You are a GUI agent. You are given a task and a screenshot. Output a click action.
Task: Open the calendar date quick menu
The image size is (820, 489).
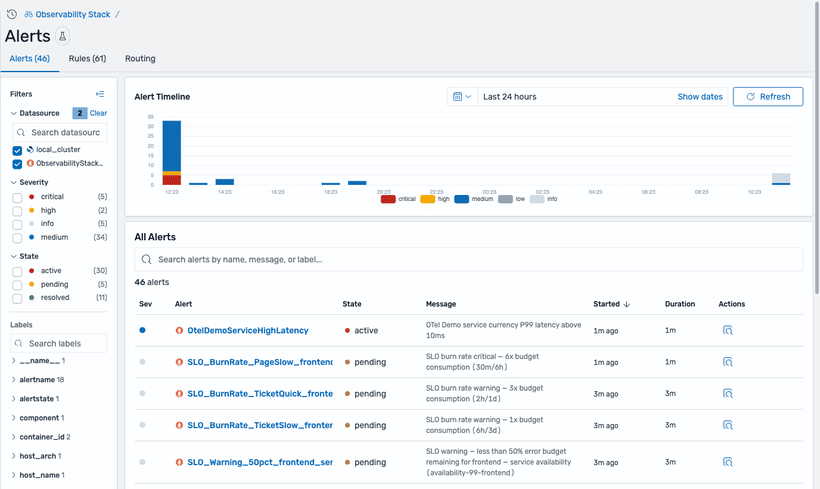pyautogui.click(x=462, y=97)
